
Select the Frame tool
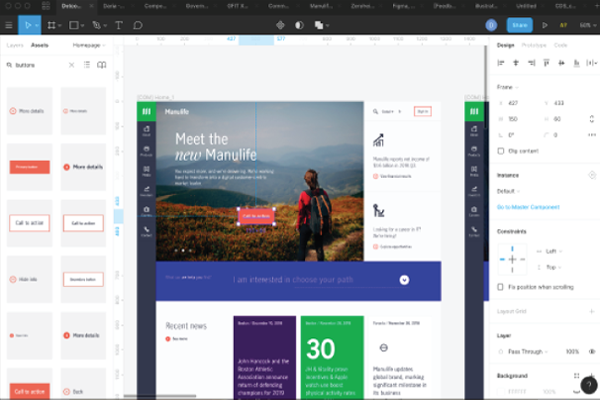pos(51,25)
